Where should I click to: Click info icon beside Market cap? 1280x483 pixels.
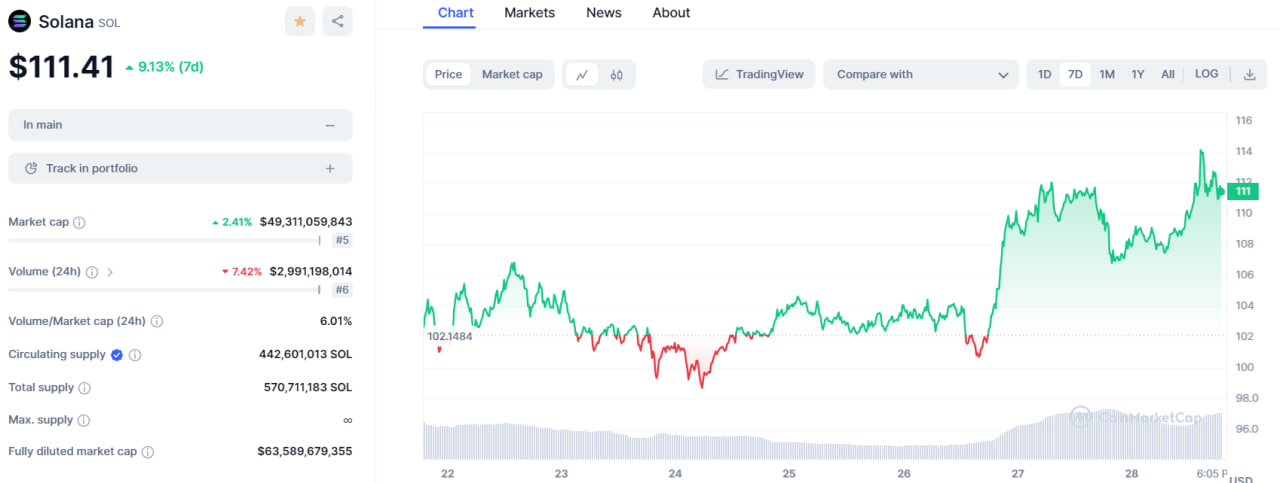pos(80,222)
